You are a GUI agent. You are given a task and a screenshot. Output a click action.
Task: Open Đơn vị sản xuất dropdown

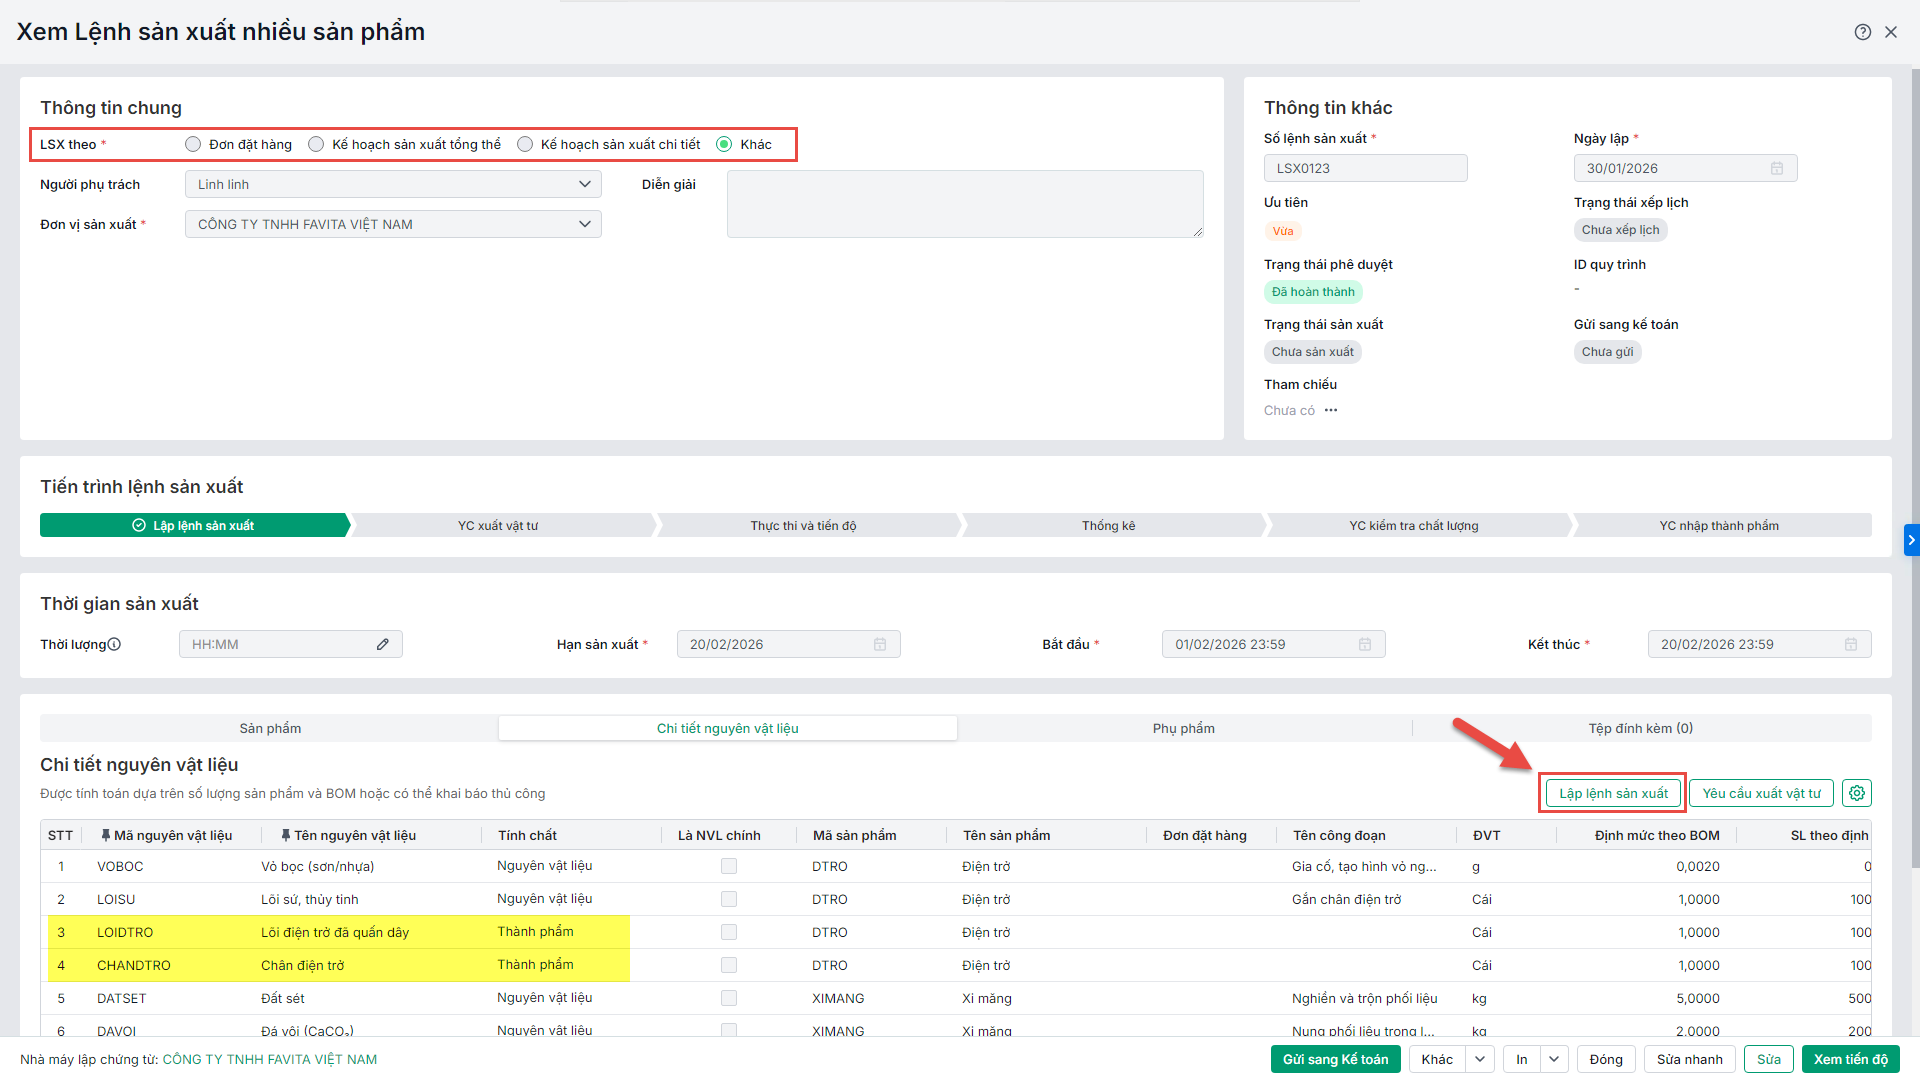tap(585, 224)
